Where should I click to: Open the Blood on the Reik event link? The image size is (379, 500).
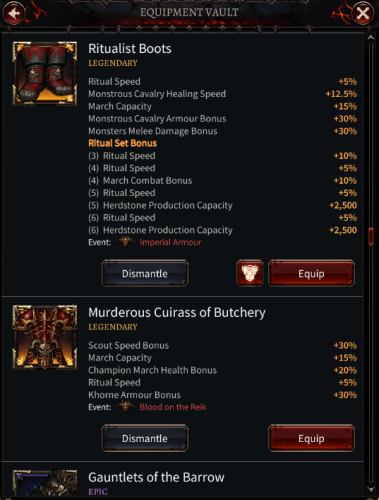[x=173, y=407]
